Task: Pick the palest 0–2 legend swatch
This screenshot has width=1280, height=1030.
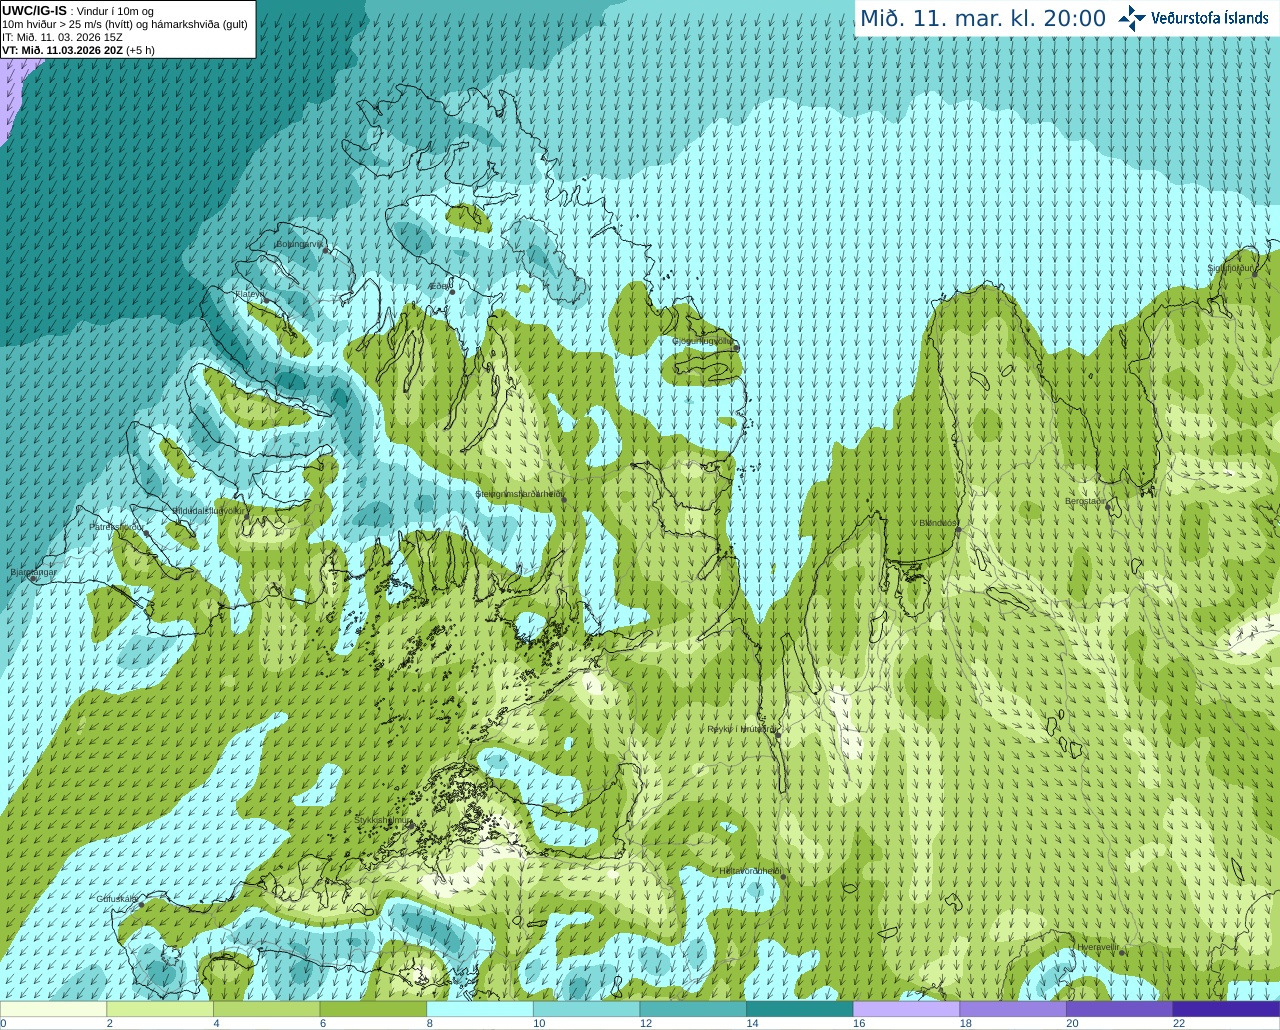Action: (x=53, y=1009)
